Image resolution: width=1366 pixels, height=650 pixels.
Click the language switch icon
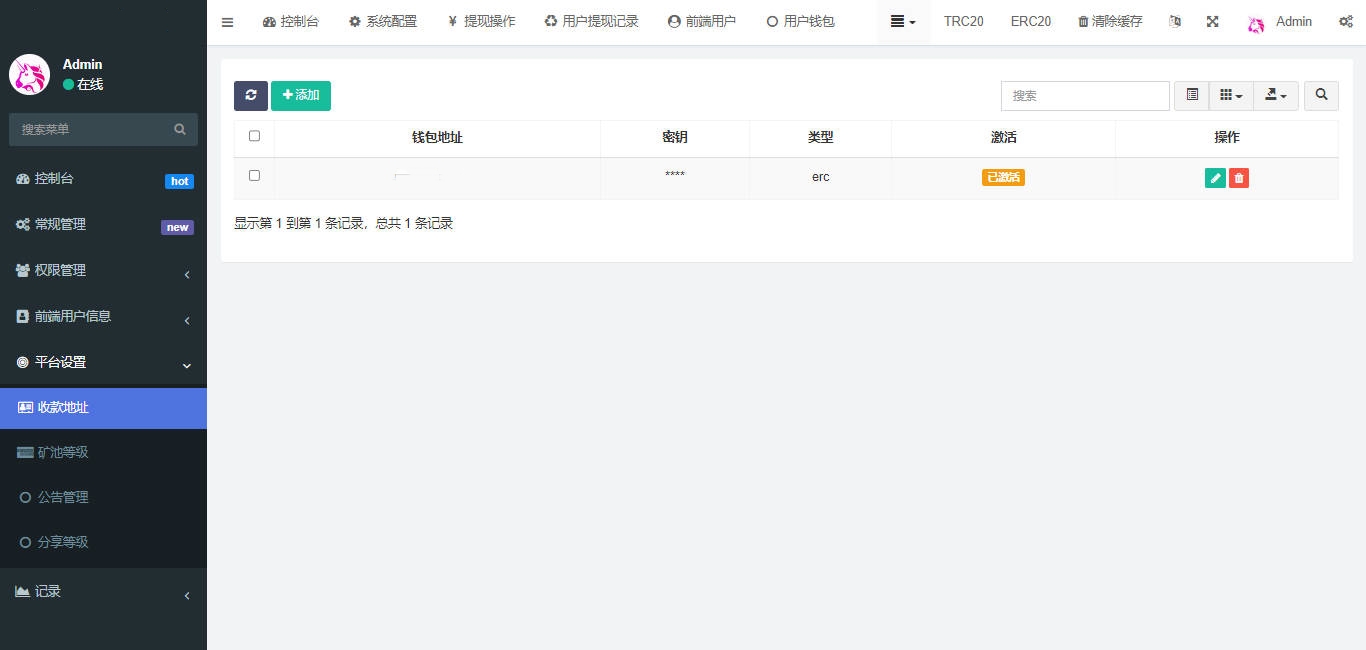point(1175,22)
